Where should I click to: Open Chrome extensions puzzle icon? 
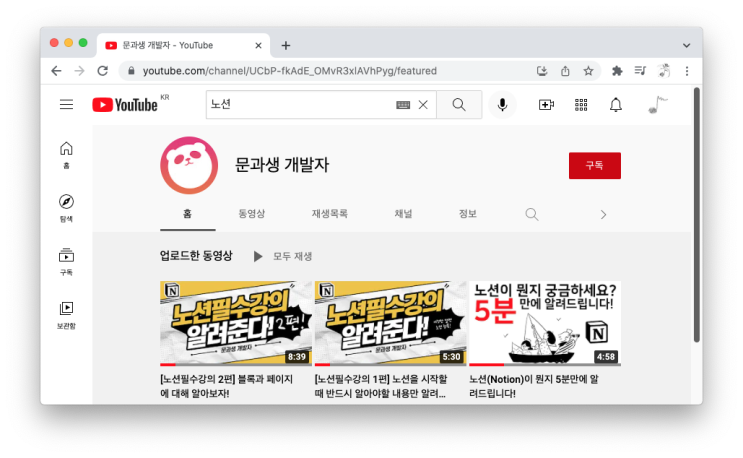point(617,71)
